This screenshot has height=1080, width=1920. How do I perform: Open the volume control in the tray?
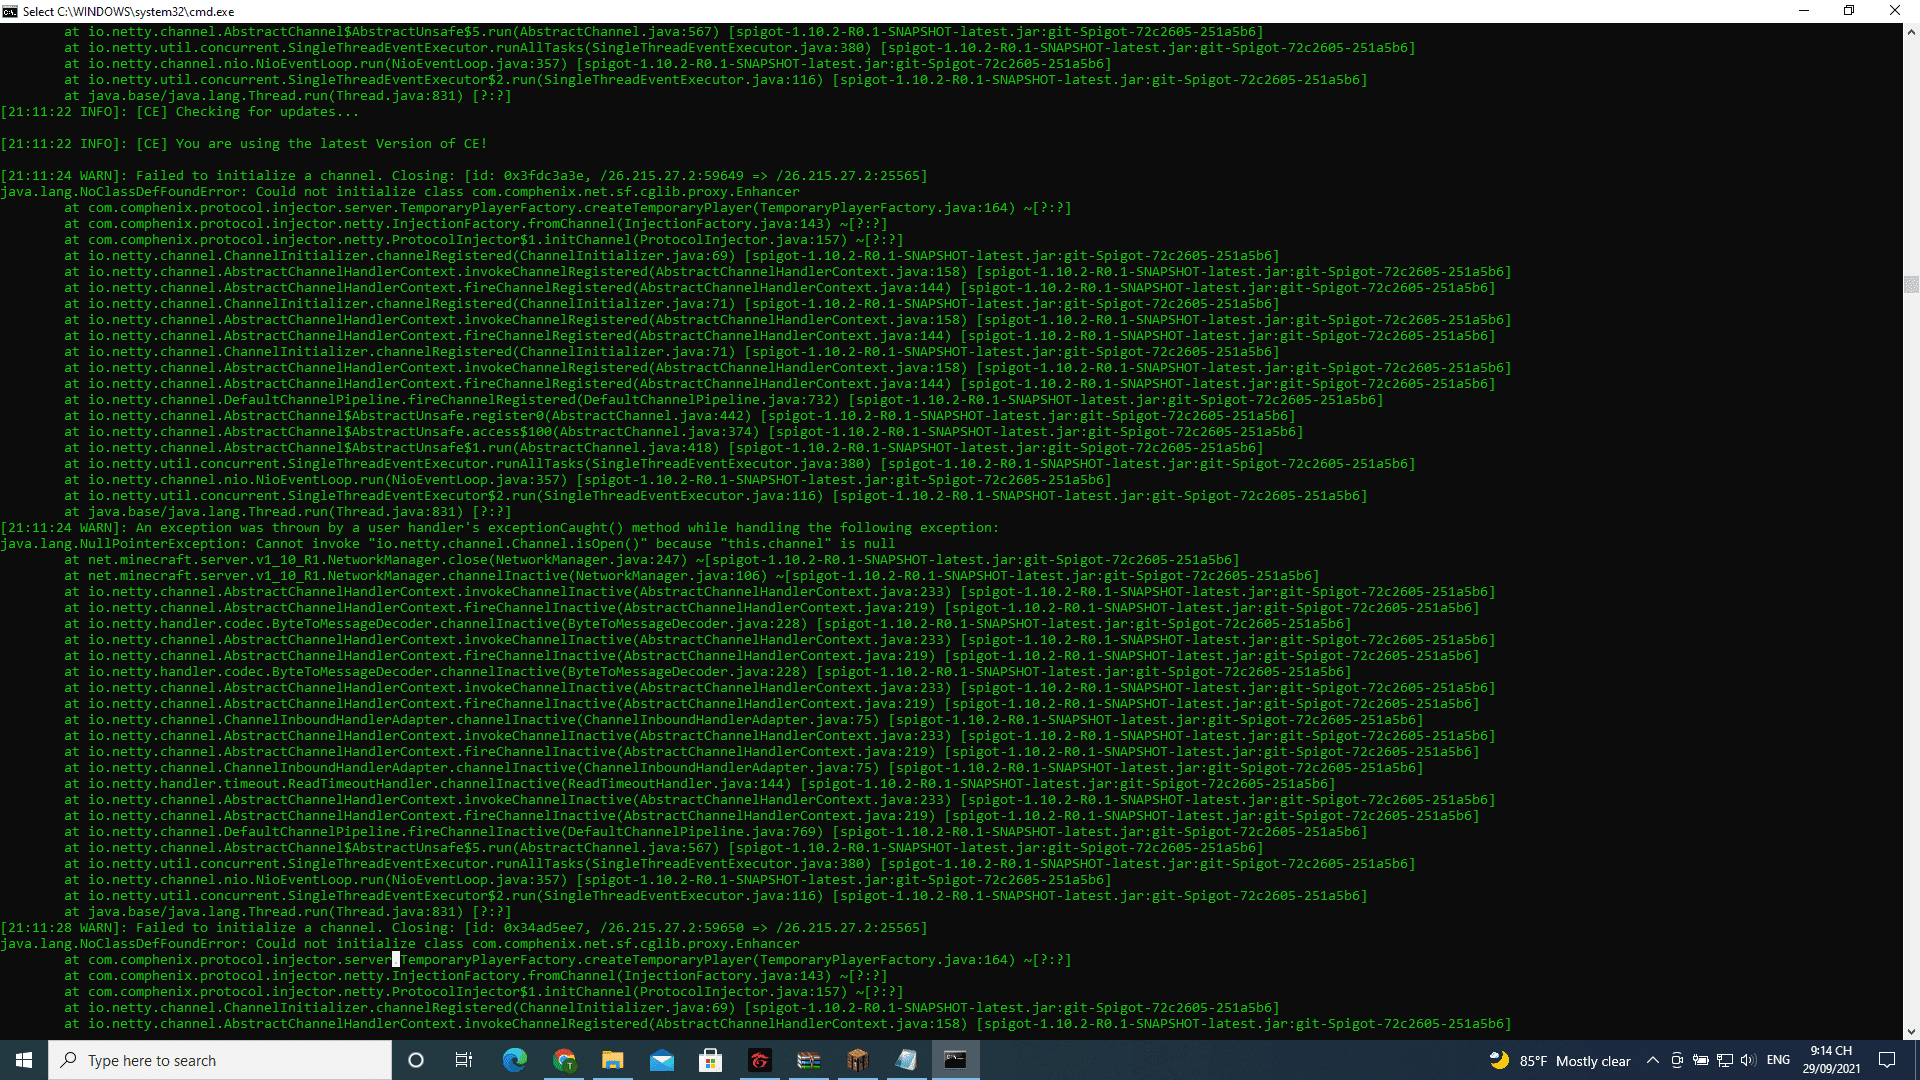(1747, 1060)
